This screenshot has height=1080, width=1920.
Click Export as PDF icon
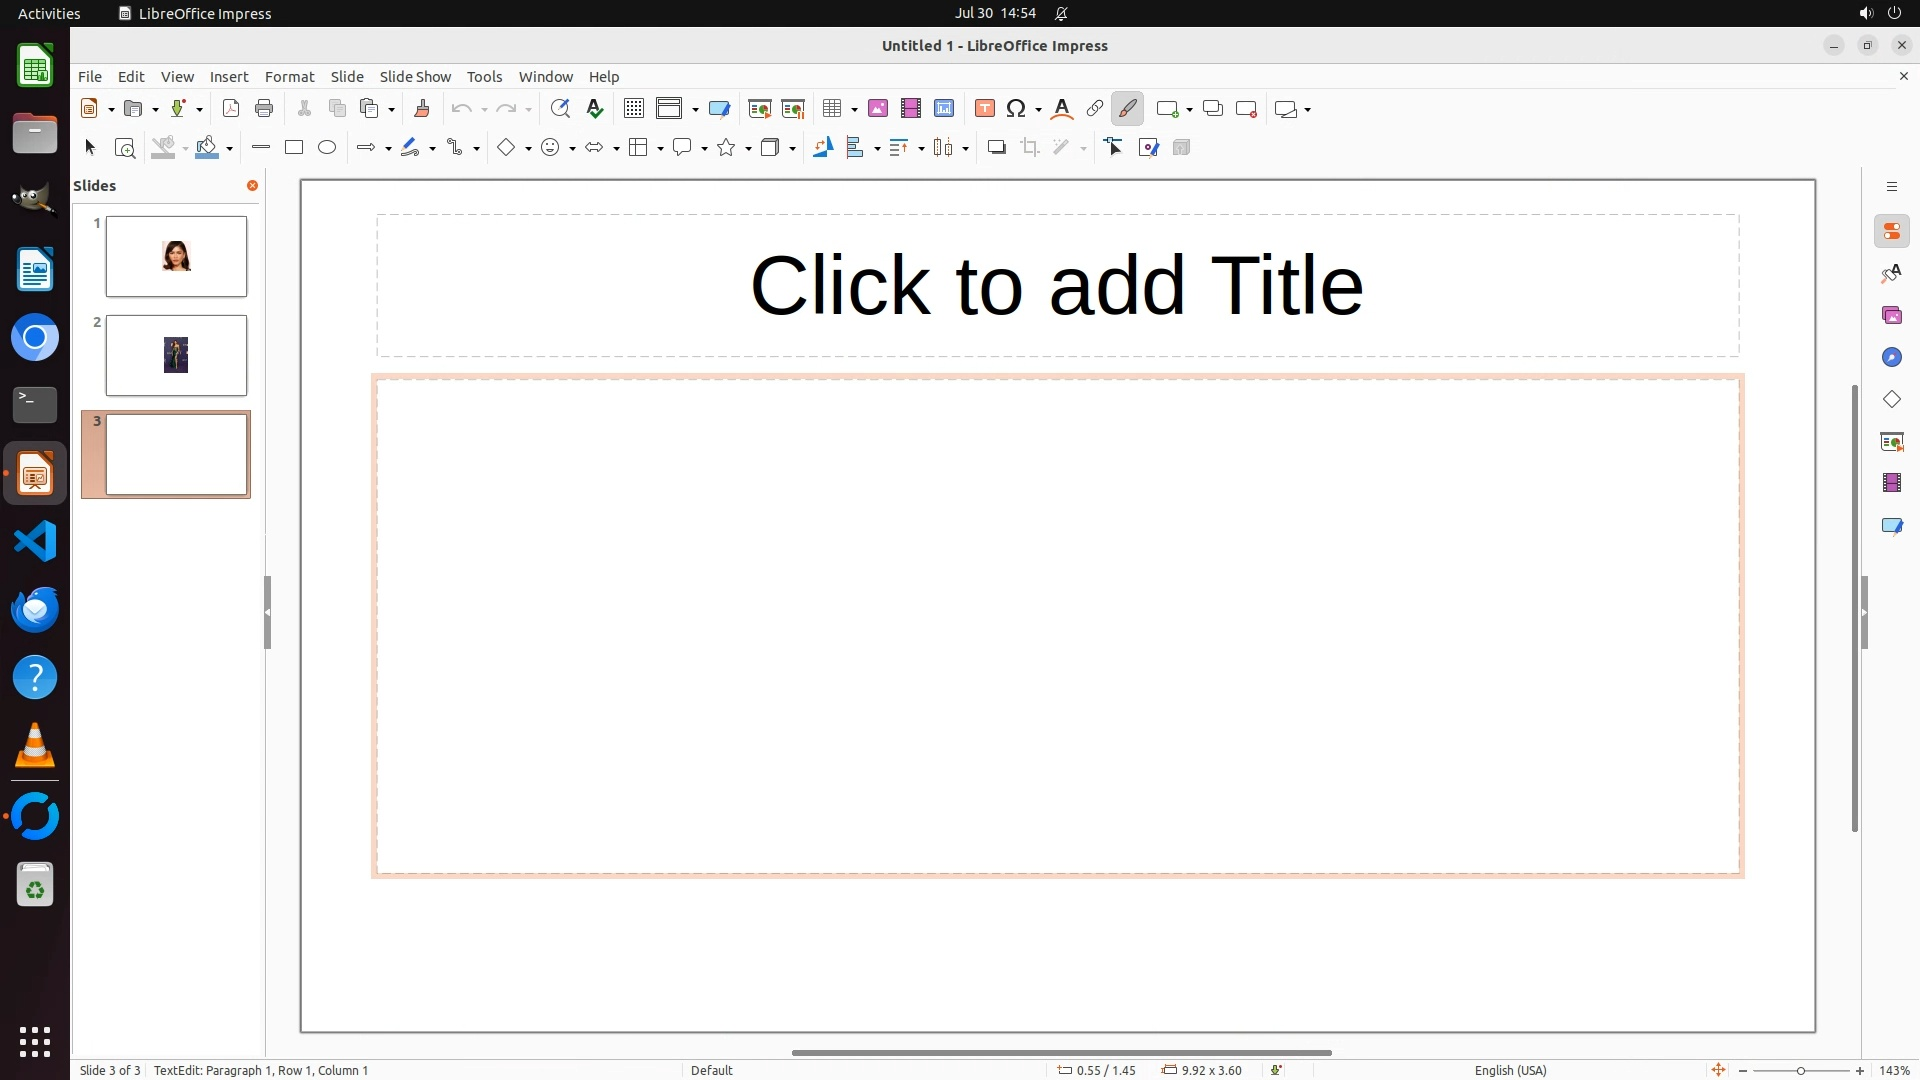(x=231, y=109)
